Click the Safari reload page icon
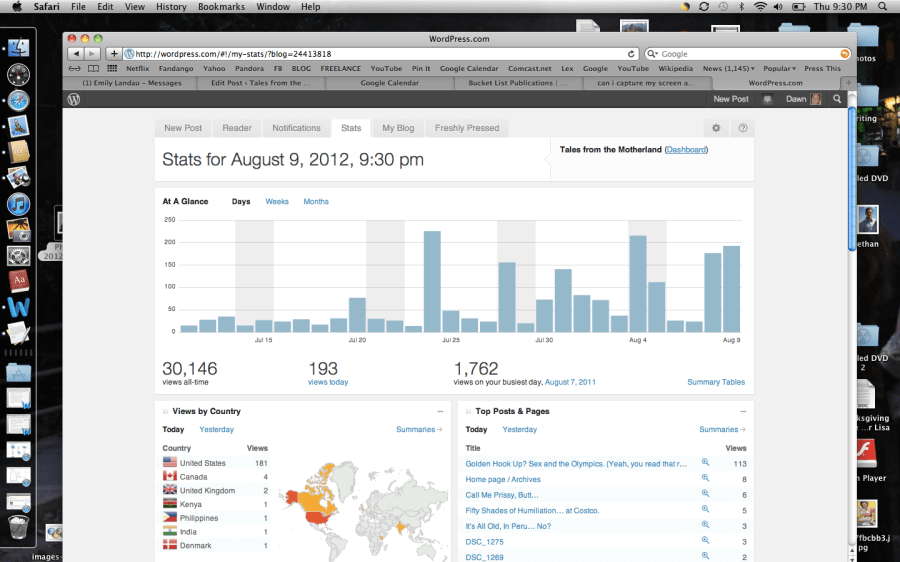The height and width of the screenshot is (562, 900). click(631, 54)
